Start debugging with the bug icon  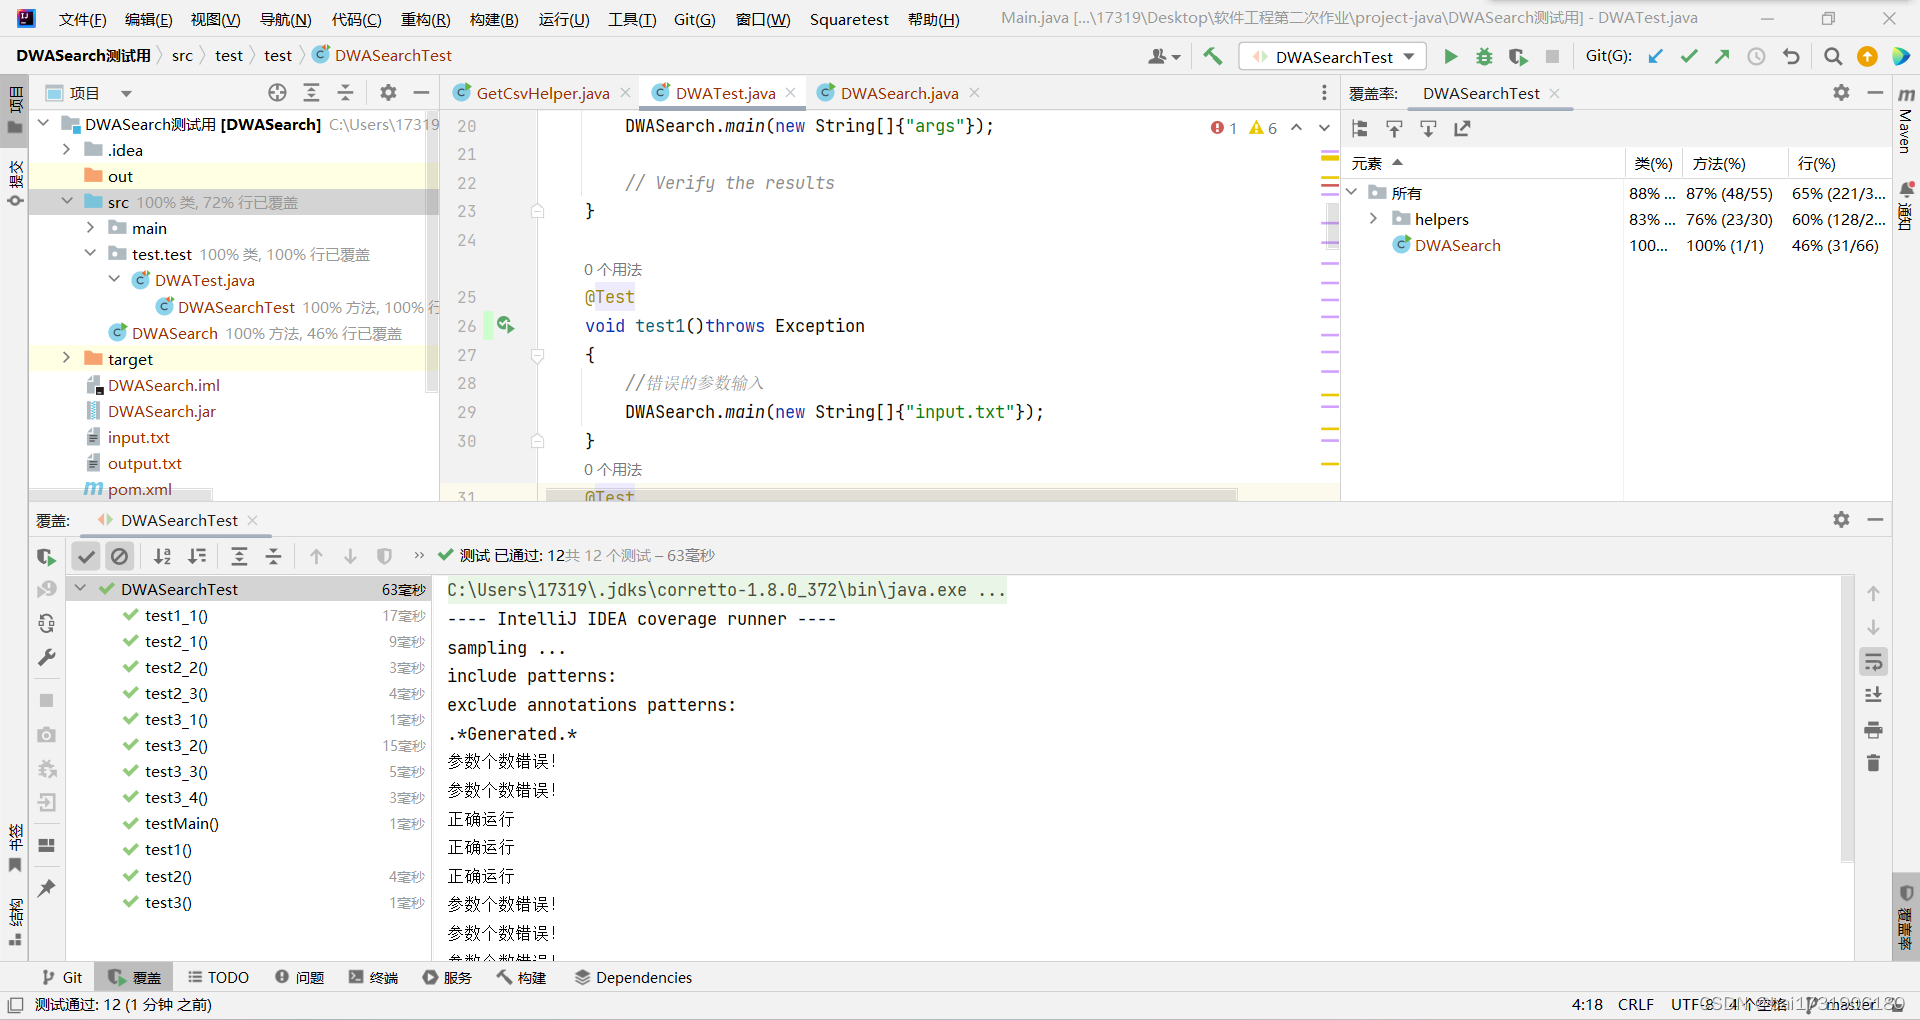pos(1484,57)
